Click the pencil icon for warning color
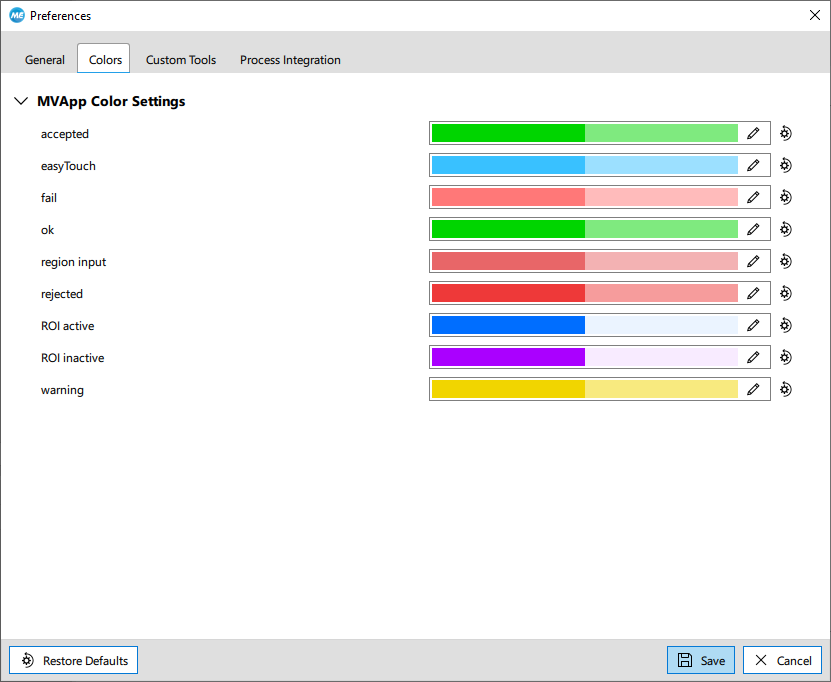This screenshot has width=831, height=682. 753,389
